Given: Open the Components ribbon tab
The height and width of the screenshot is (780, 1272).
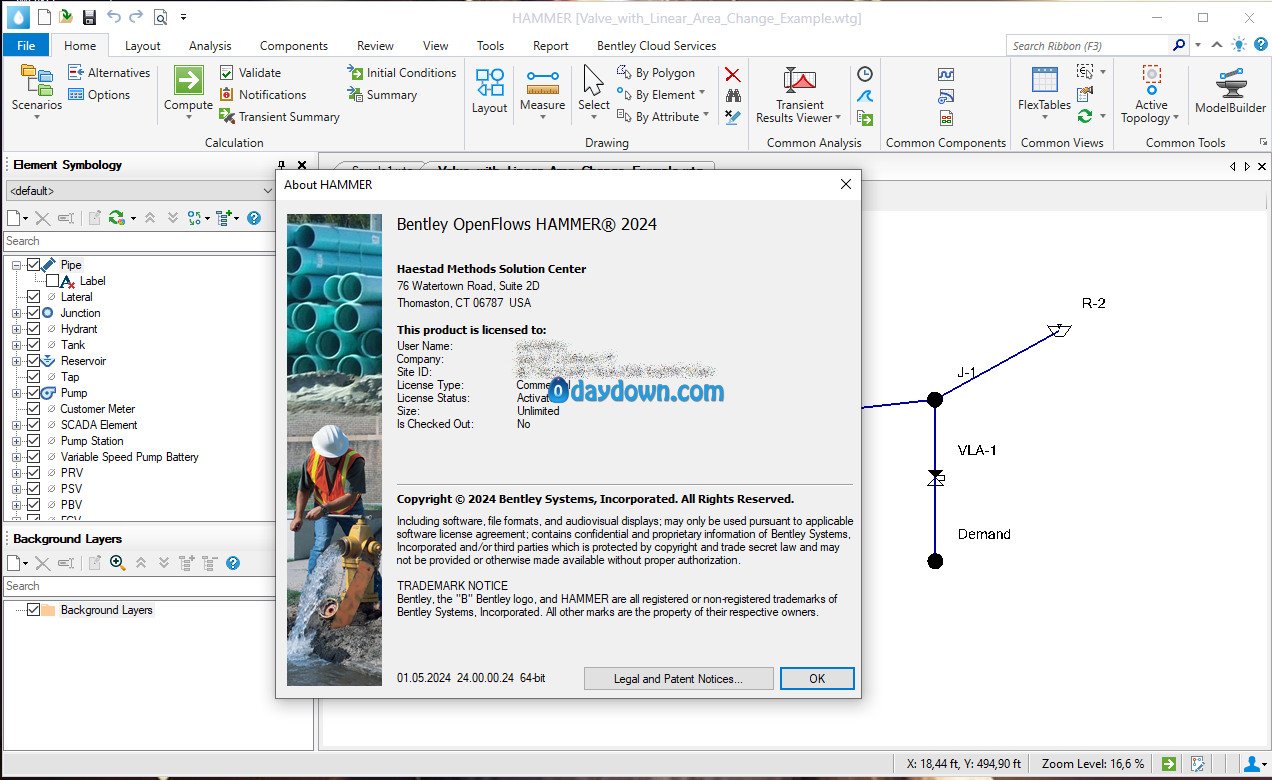Looking at the screenshot, I should click(x=294, y=45).
